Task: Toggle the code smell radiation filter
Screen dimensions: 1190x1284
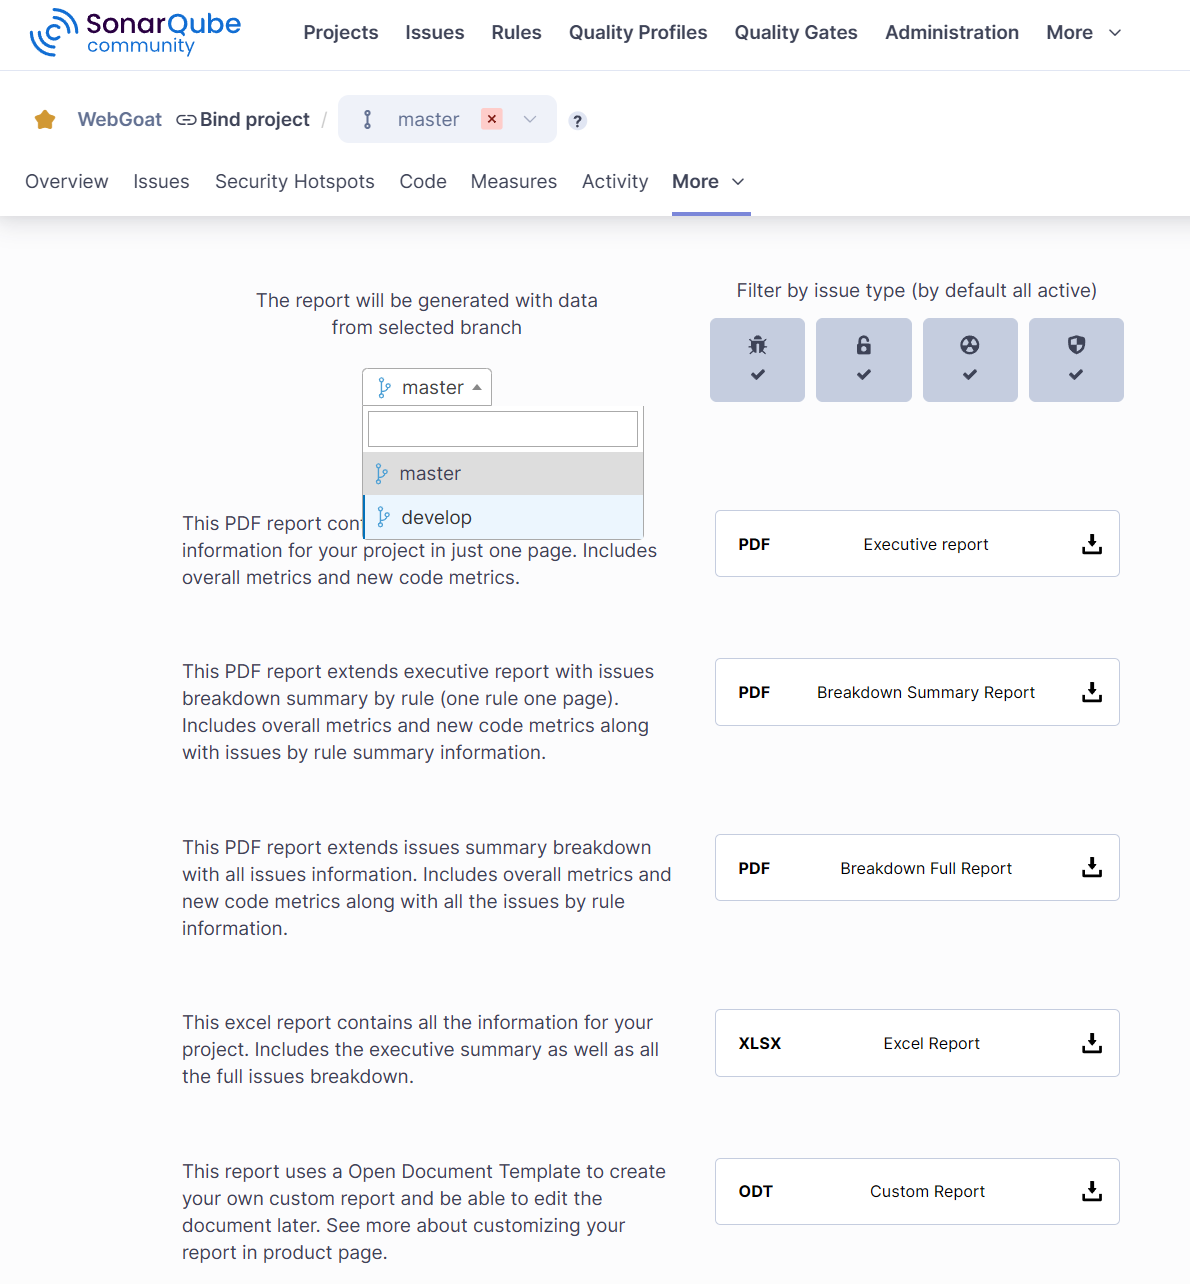Action: tap(969, 360)
